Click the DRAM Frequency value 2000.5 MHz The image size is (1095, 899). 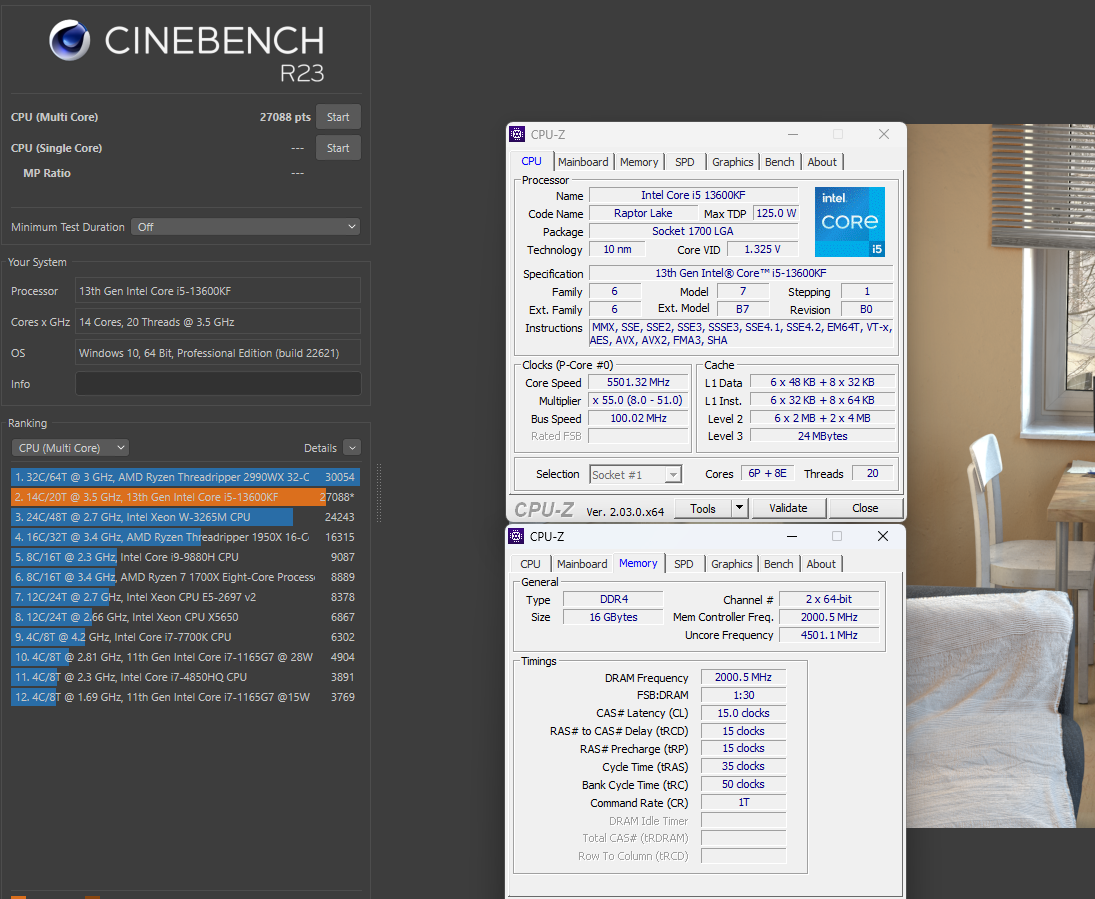point(743,677)
